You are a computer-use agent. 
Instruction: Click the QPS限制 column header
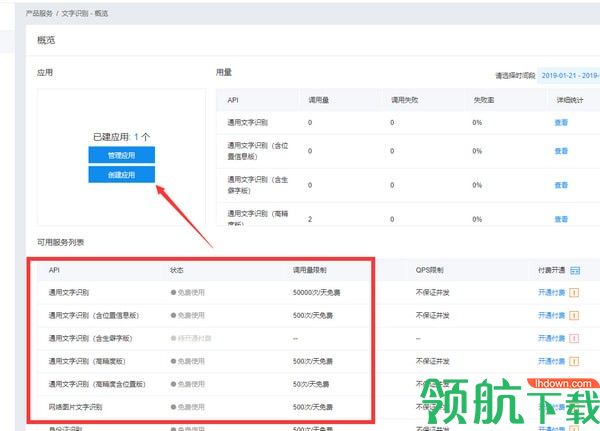click(x=429, y=270)
